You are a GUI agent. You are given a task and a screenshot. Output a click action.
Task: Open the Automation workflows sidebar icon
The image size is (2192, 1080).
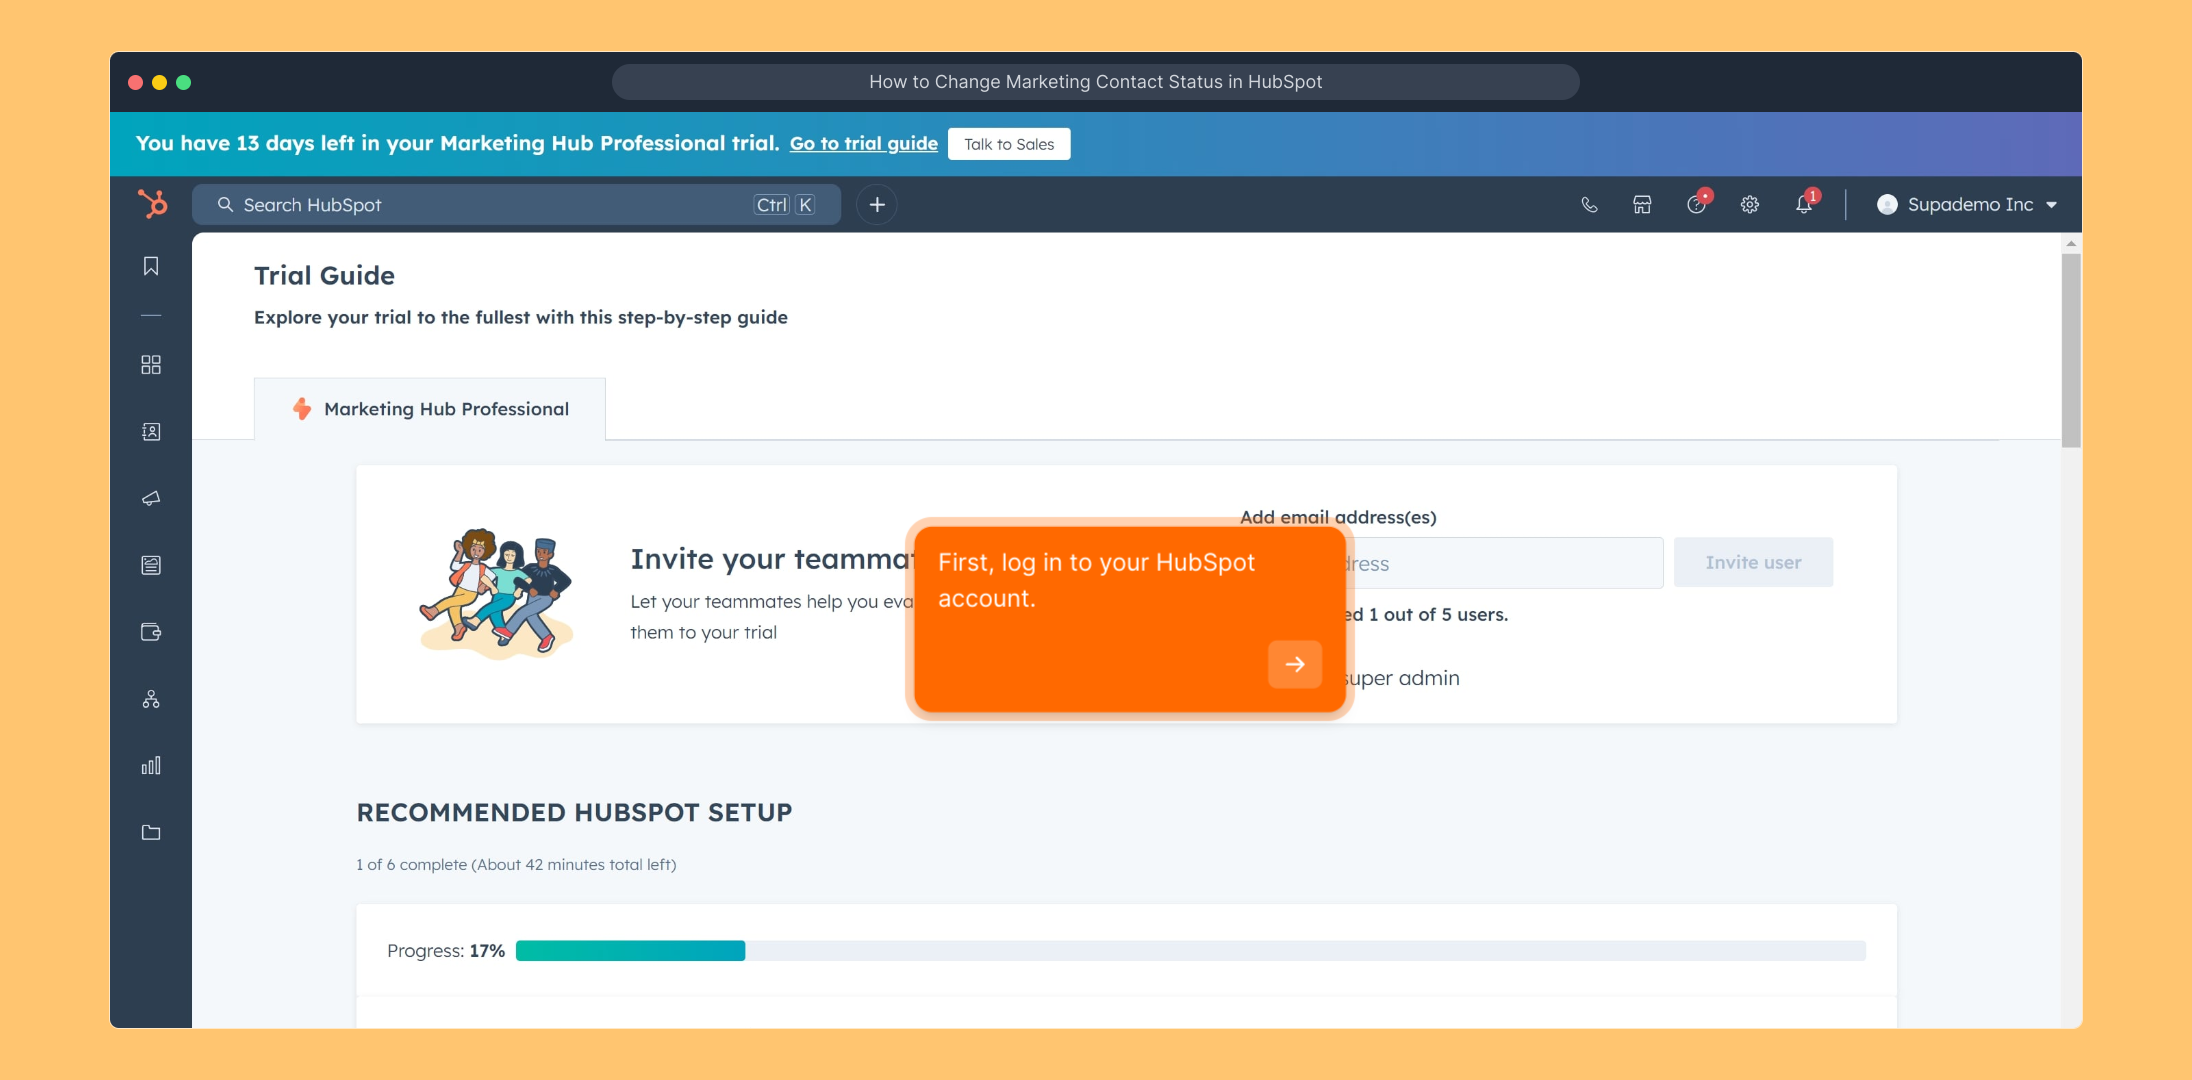(151, 699)
